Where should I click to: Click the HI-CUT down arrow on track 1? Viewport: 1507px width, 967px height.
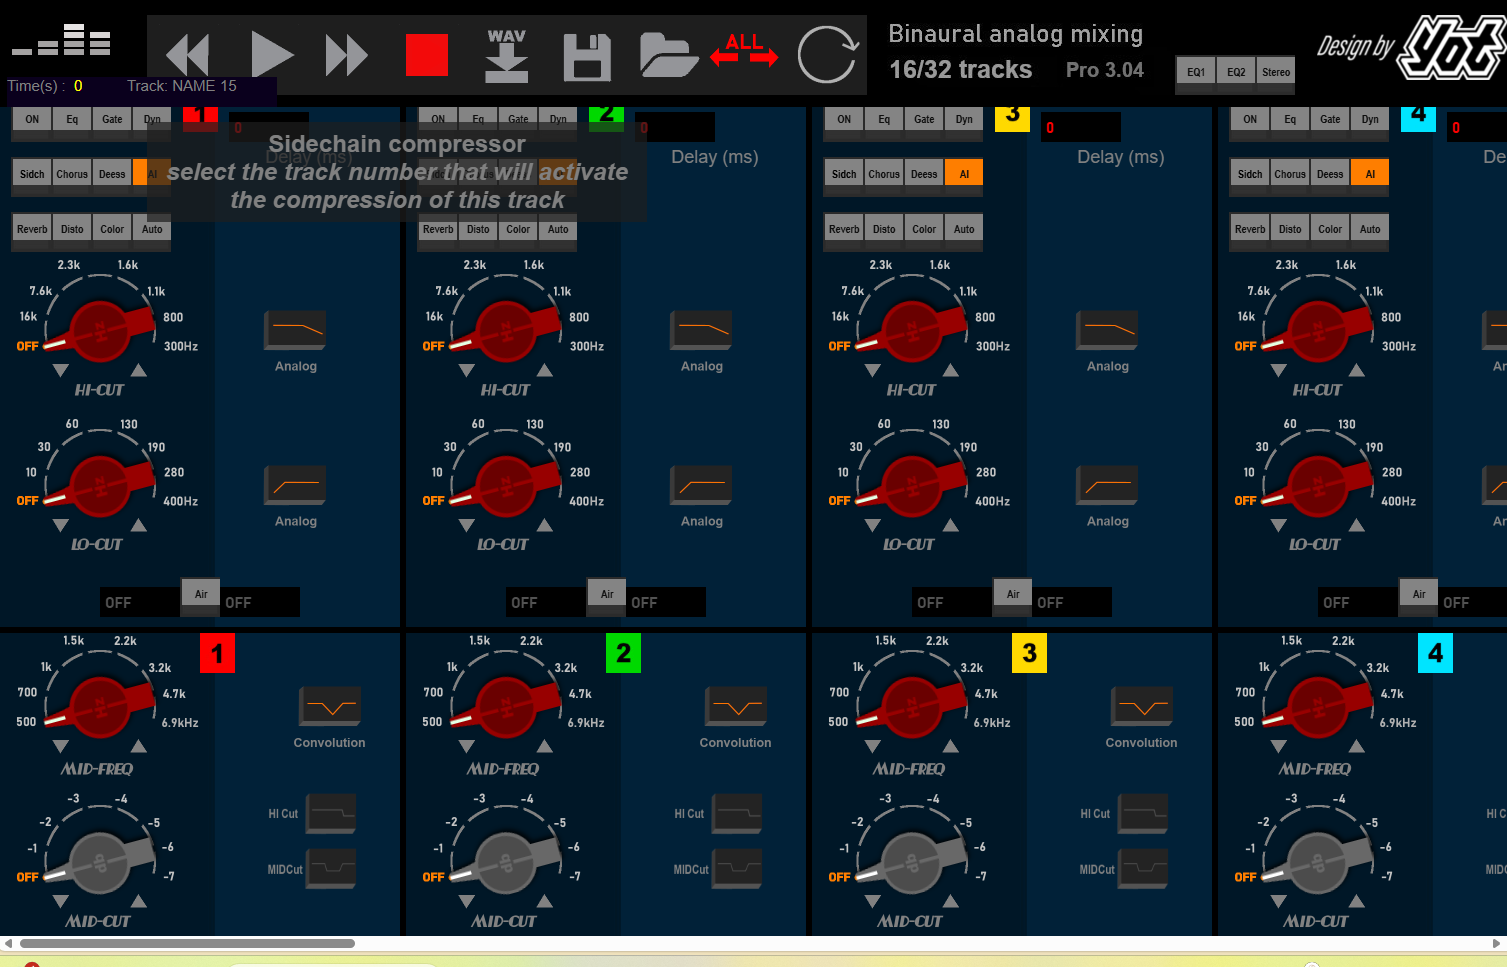click(61, 371)
